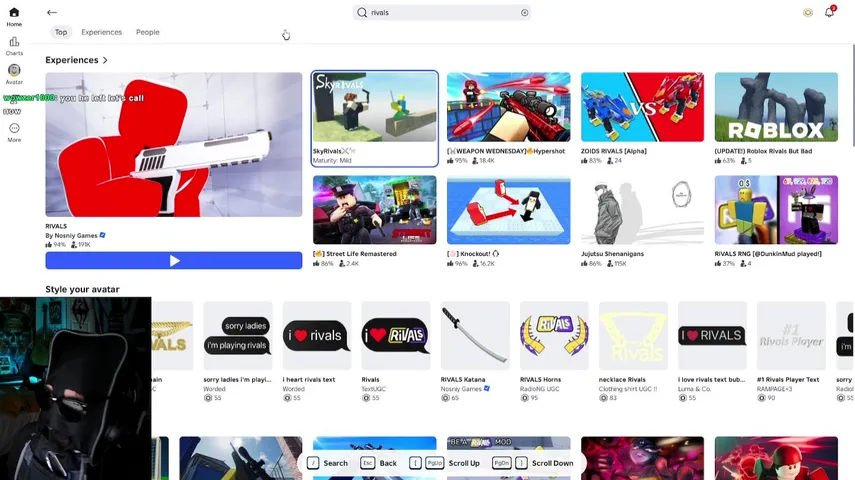855x480 pixels.
Task: Click the Back shortcut hint button
Action: (378, 463)
